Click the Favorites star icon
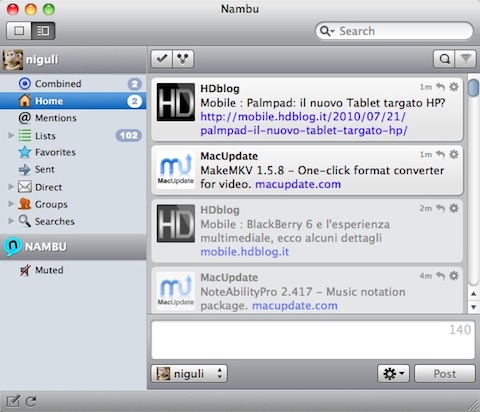The width and height of the screenshot is (480, 412). point(25,152)
